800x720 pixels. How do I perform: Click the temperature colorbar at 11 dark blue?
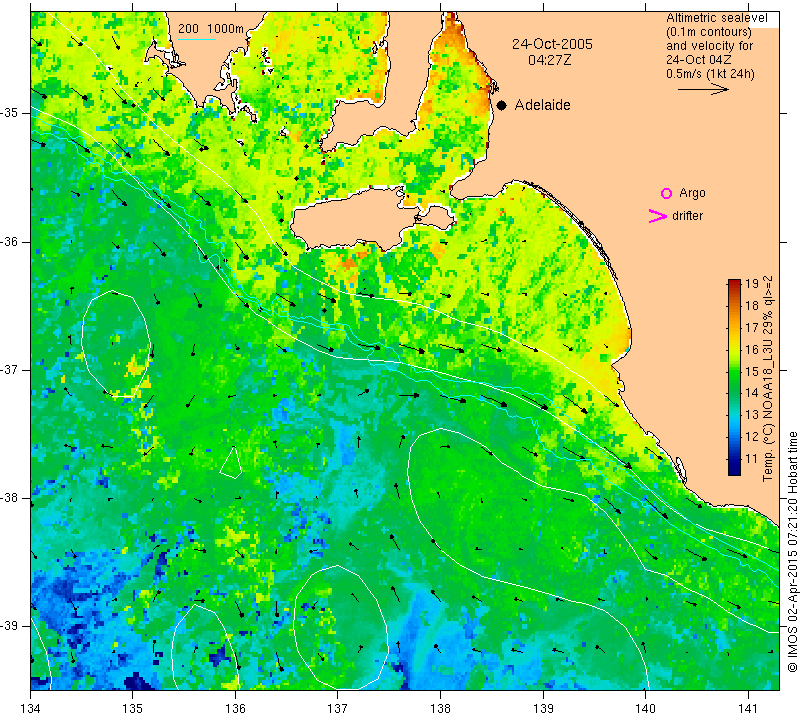734,459
